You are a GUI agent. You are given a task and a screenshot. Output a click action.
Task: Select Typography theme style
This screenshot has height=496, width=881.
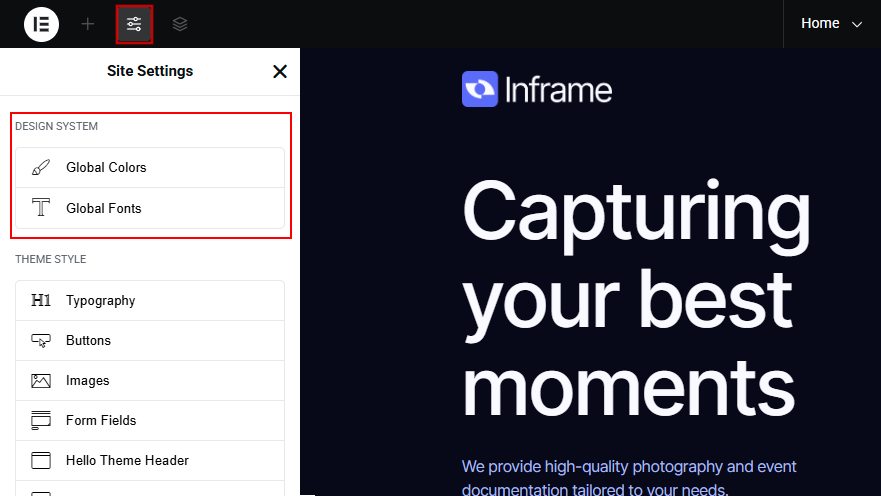[100, 300]
